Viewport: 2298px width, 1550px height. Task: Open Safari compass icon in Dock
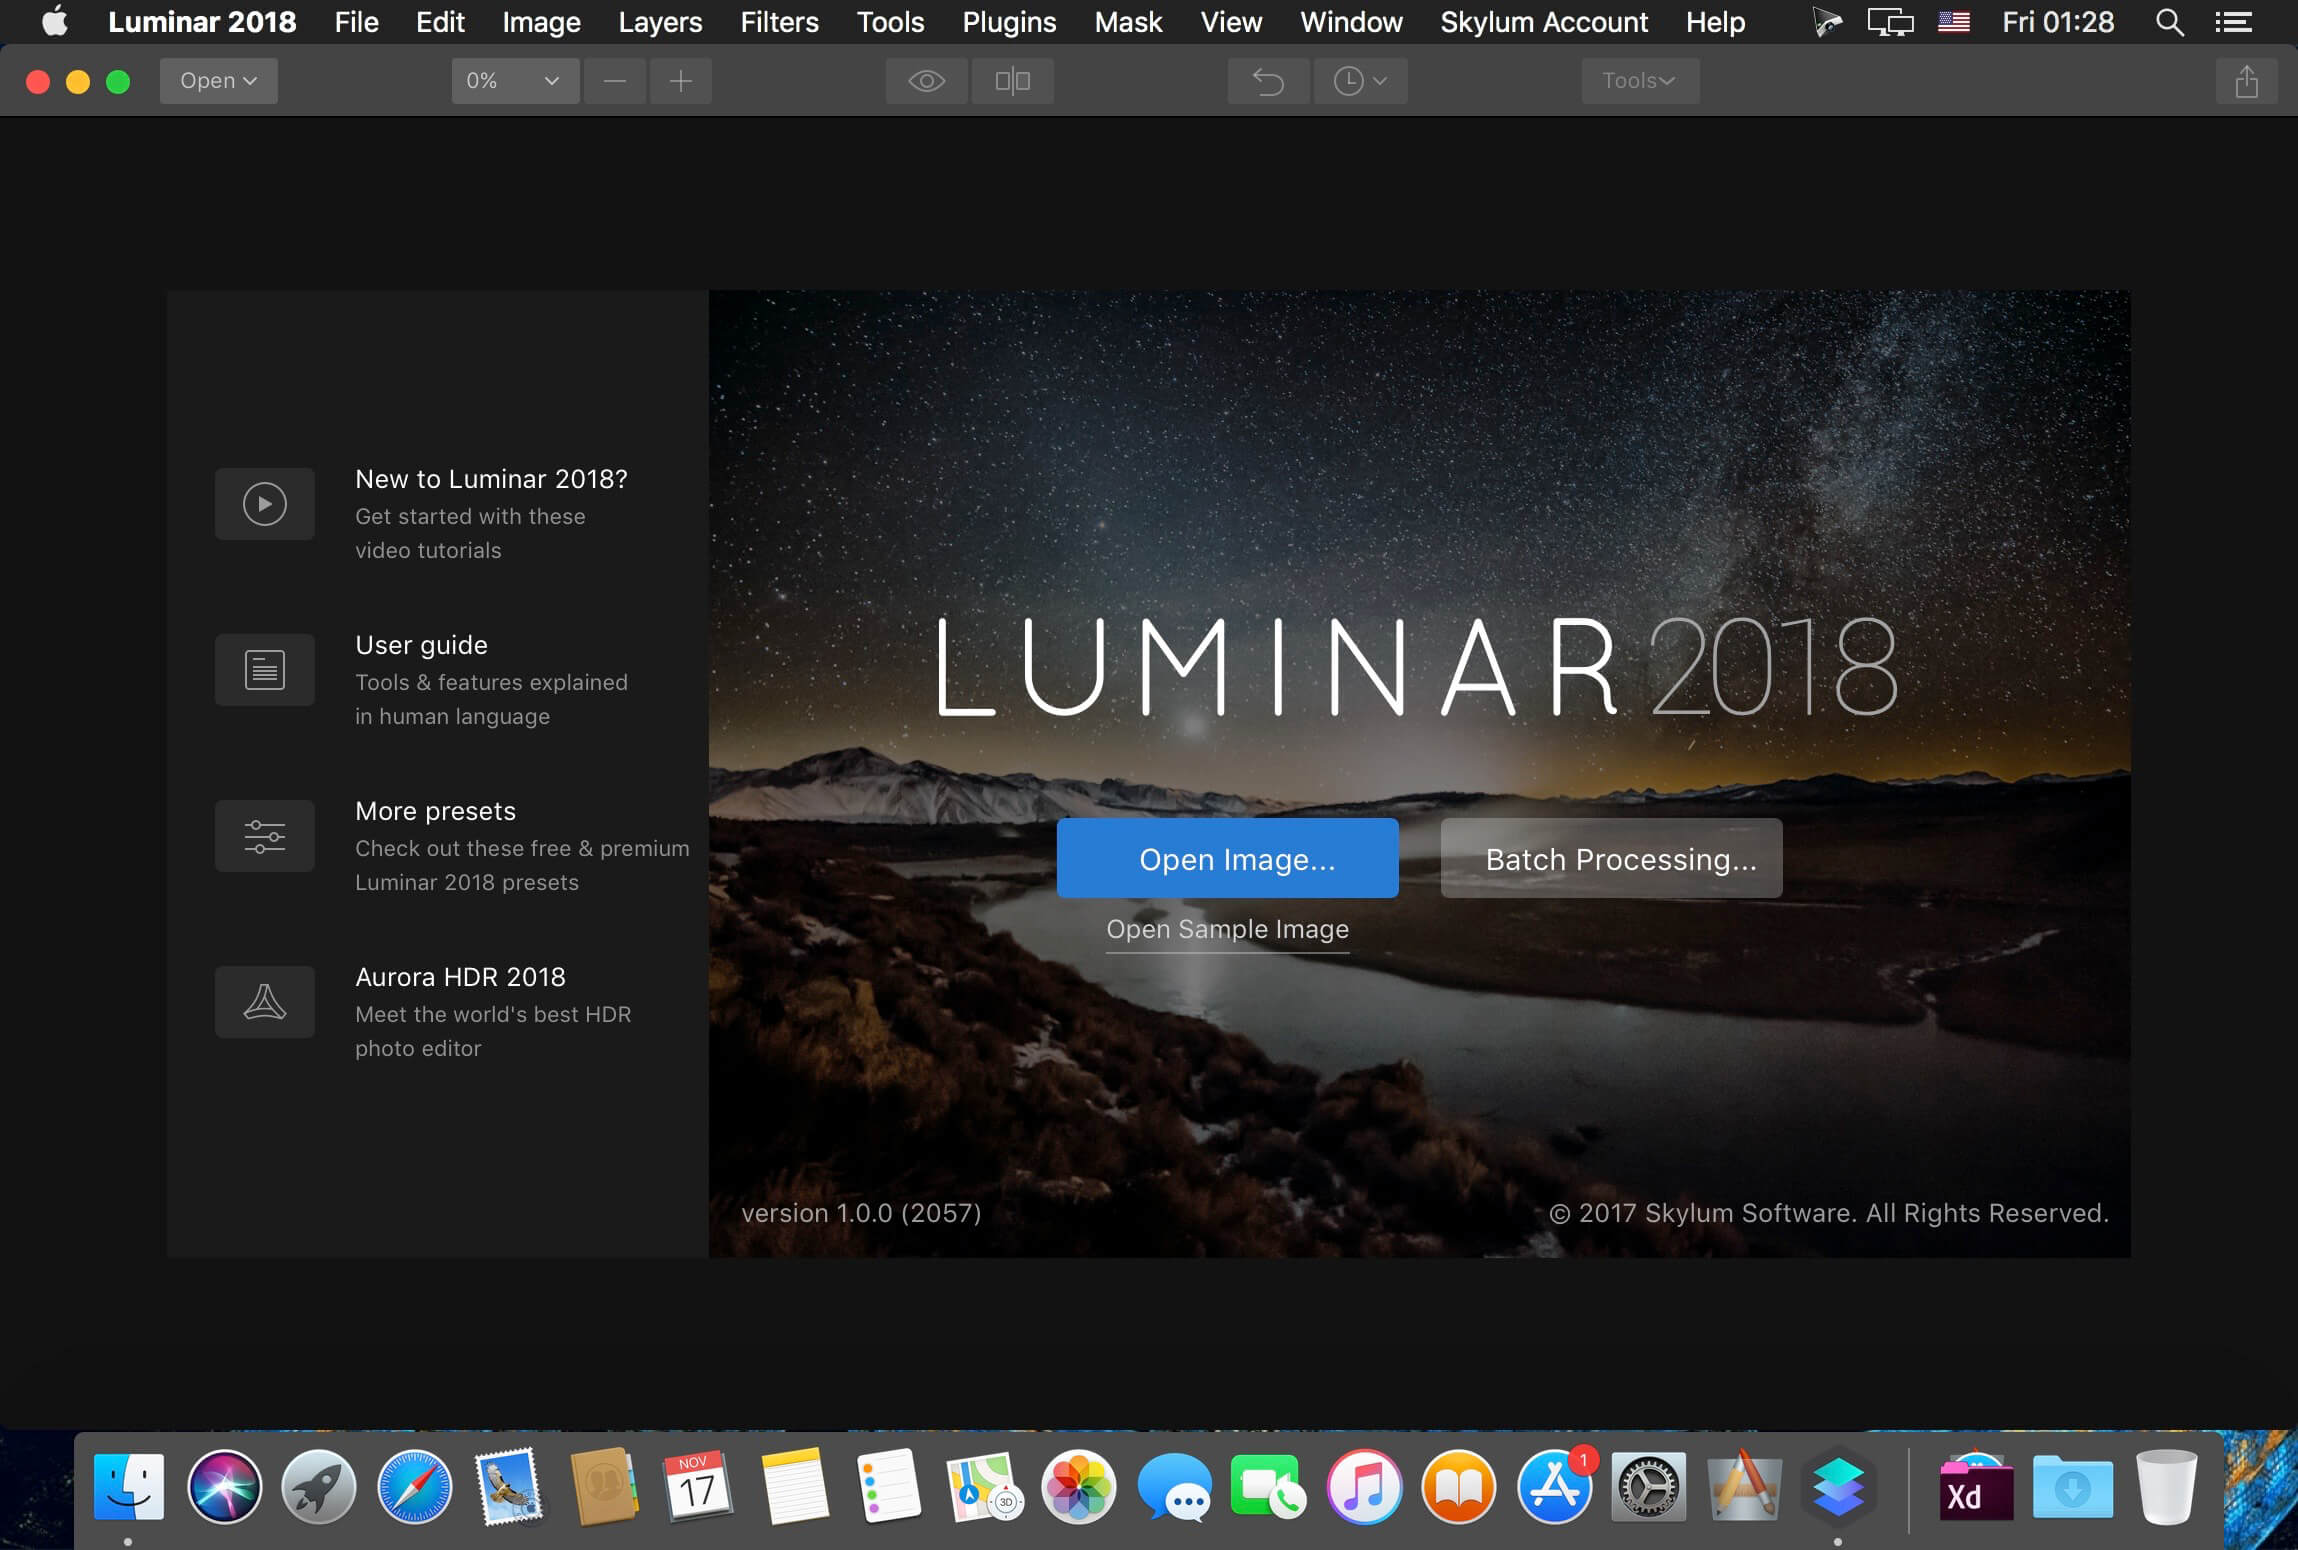pos(414,1487)
